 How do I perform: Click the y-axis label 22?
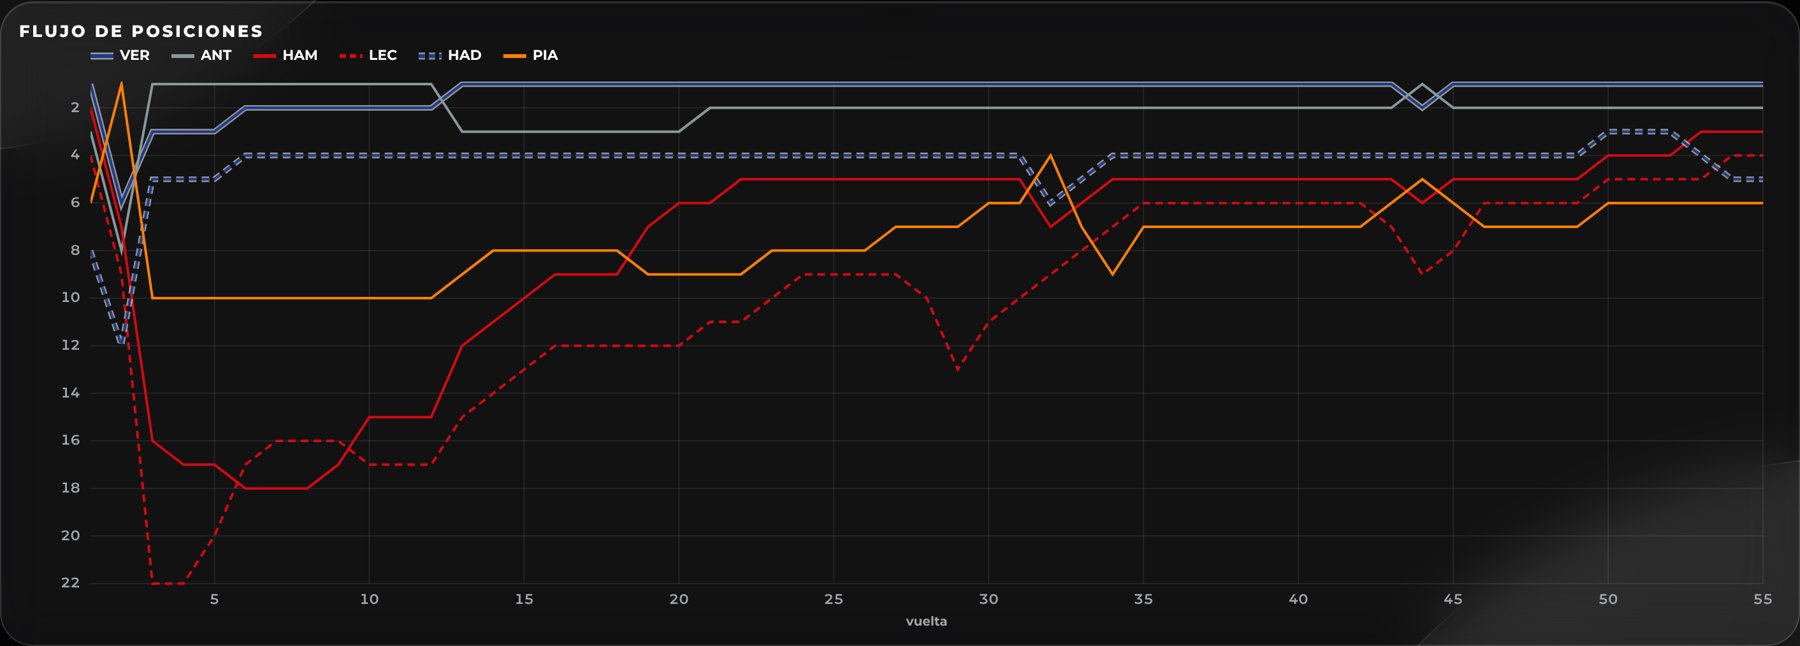click(x=70, y=583)
